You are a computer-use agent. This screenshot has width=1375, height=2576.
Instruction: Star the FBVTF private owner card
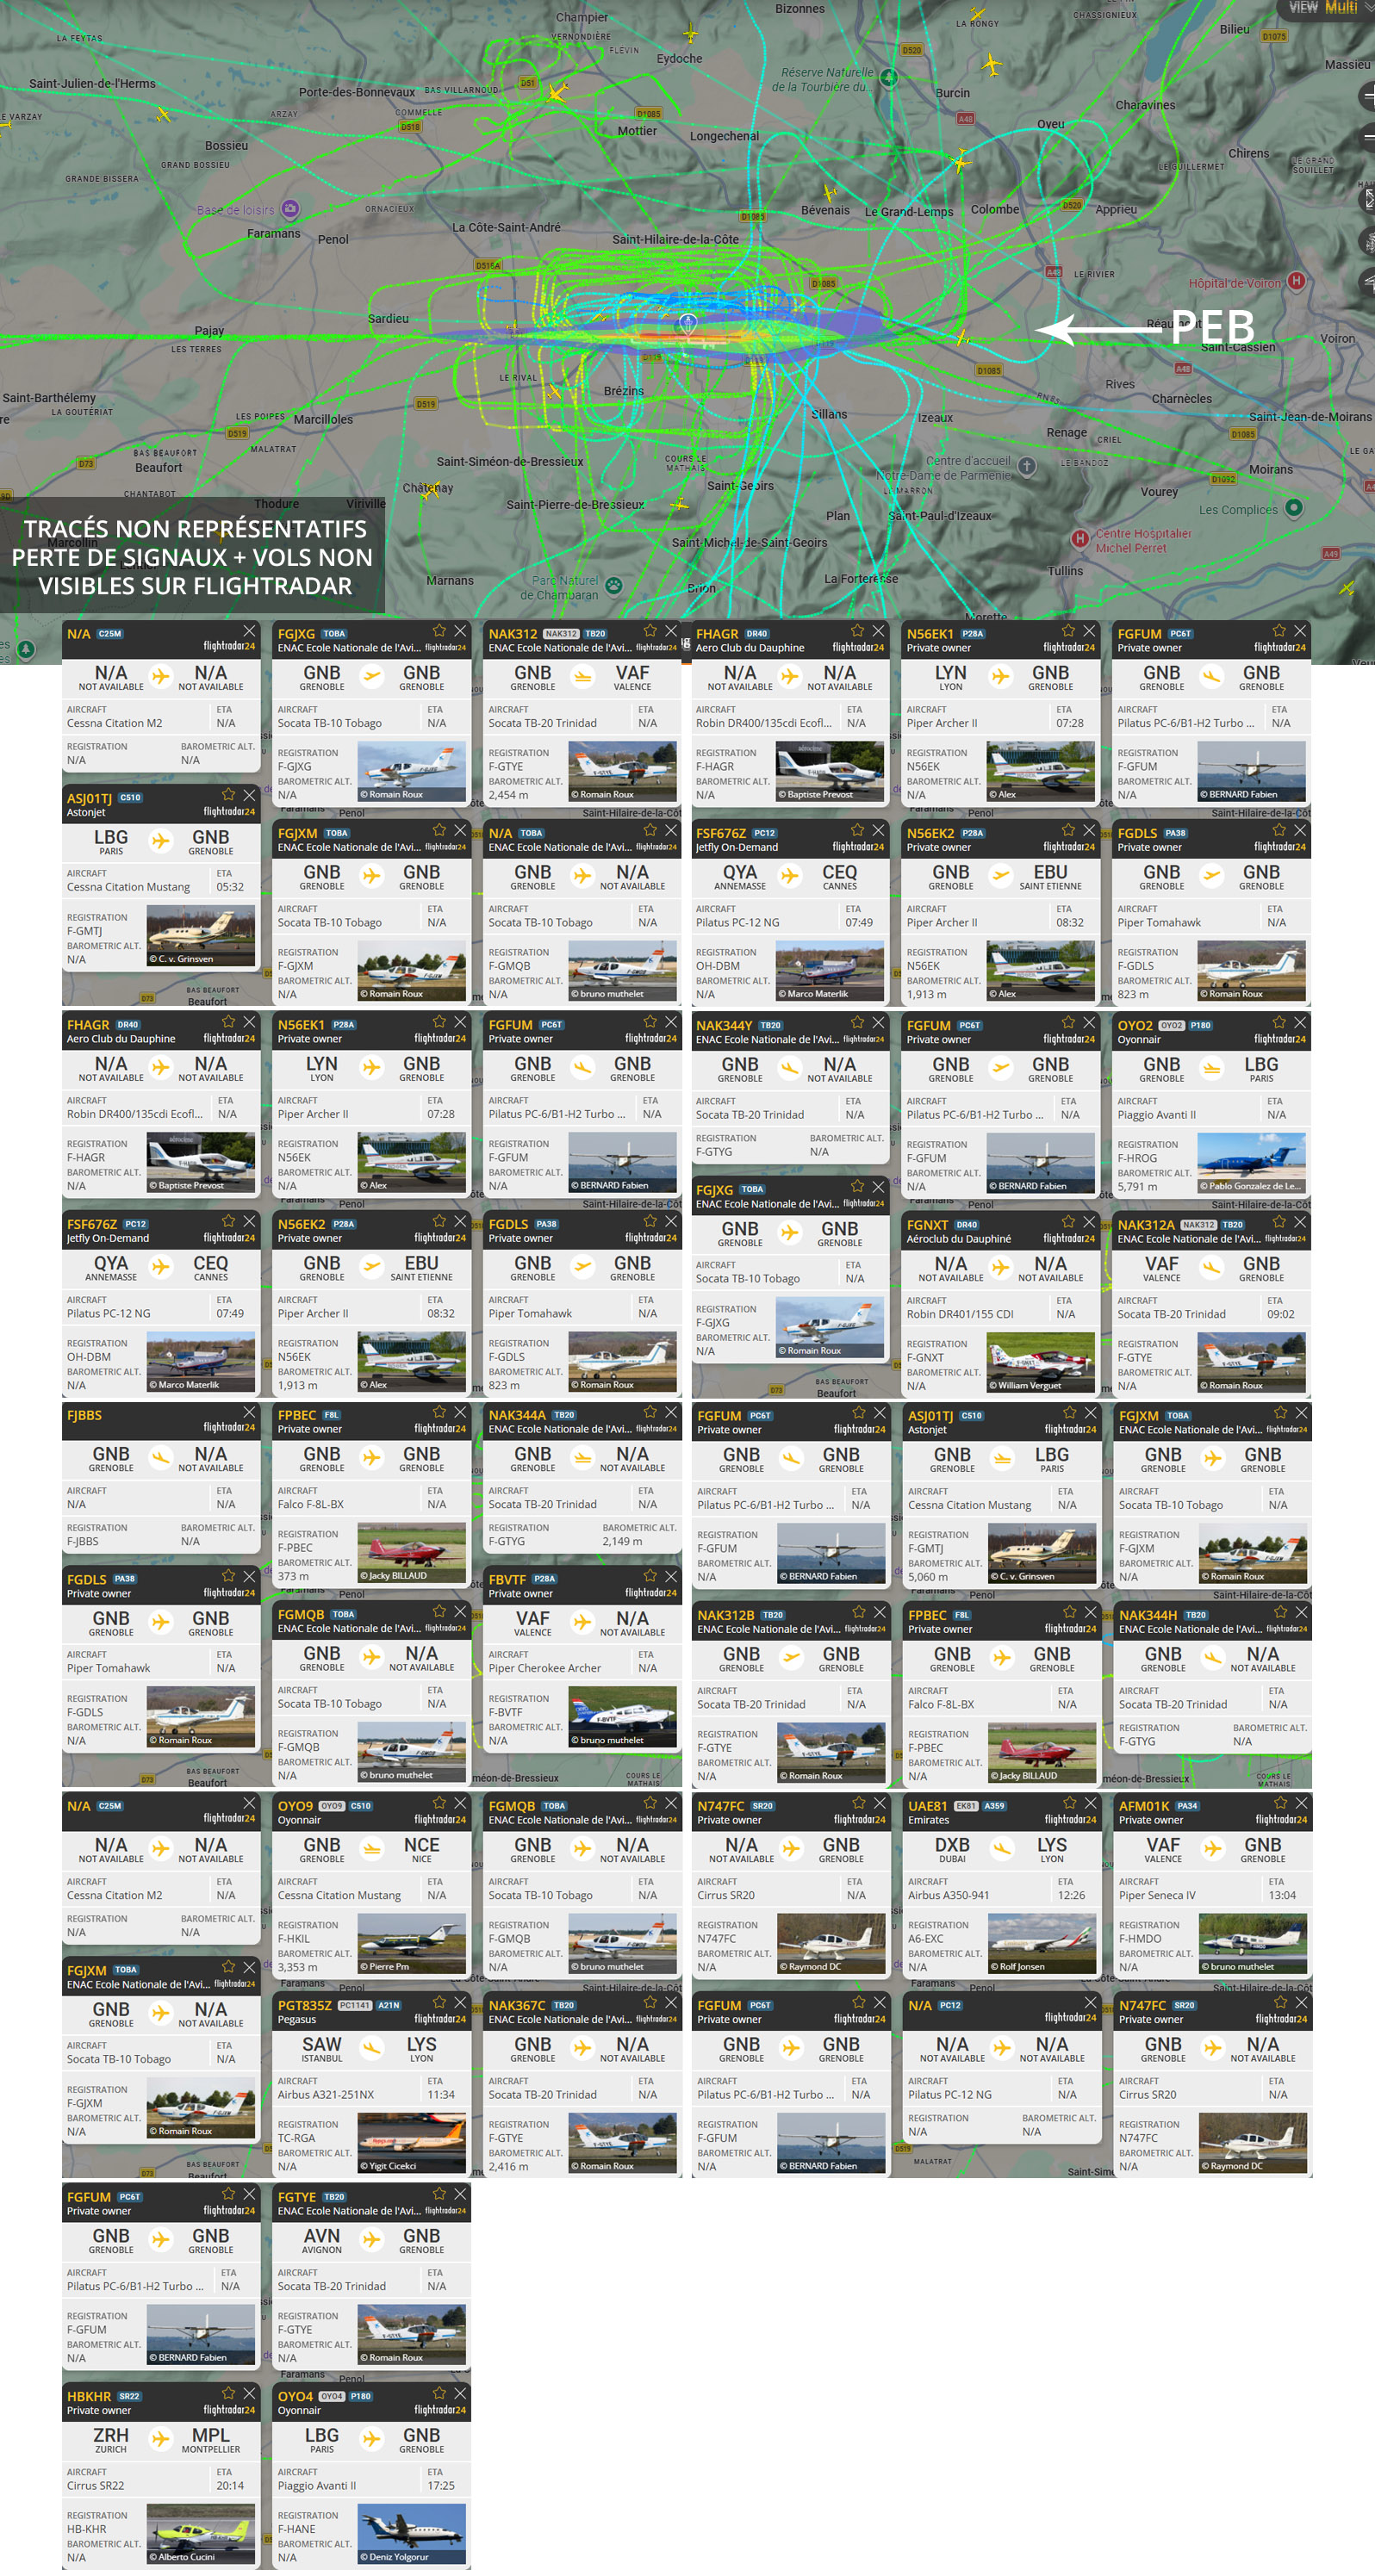click(650, 1576)
